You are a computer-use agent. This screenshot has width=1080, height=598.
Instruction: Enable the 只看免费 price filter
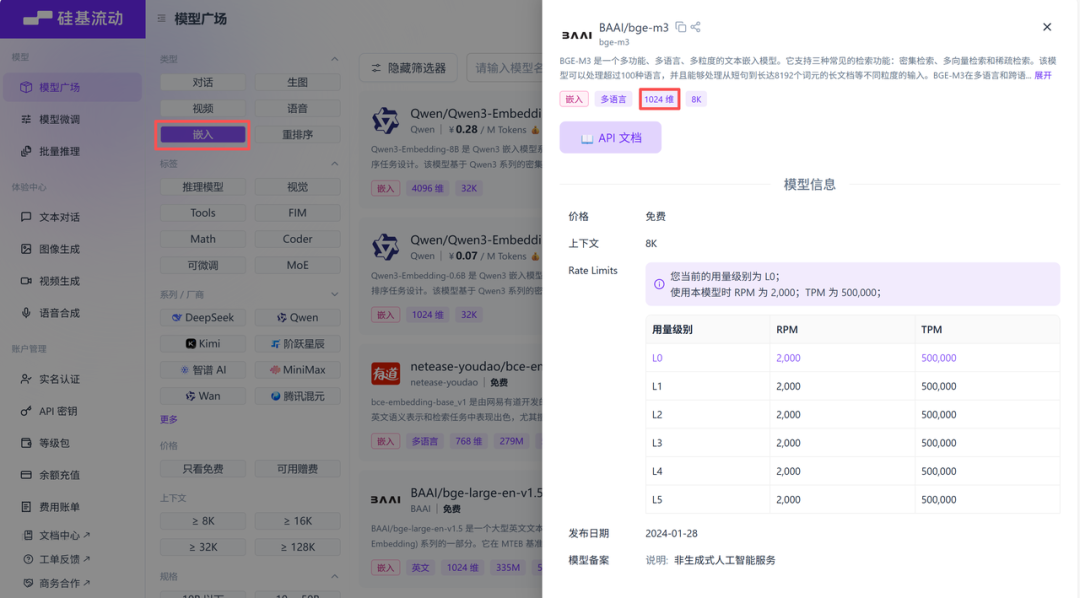(x=202, y=468)
